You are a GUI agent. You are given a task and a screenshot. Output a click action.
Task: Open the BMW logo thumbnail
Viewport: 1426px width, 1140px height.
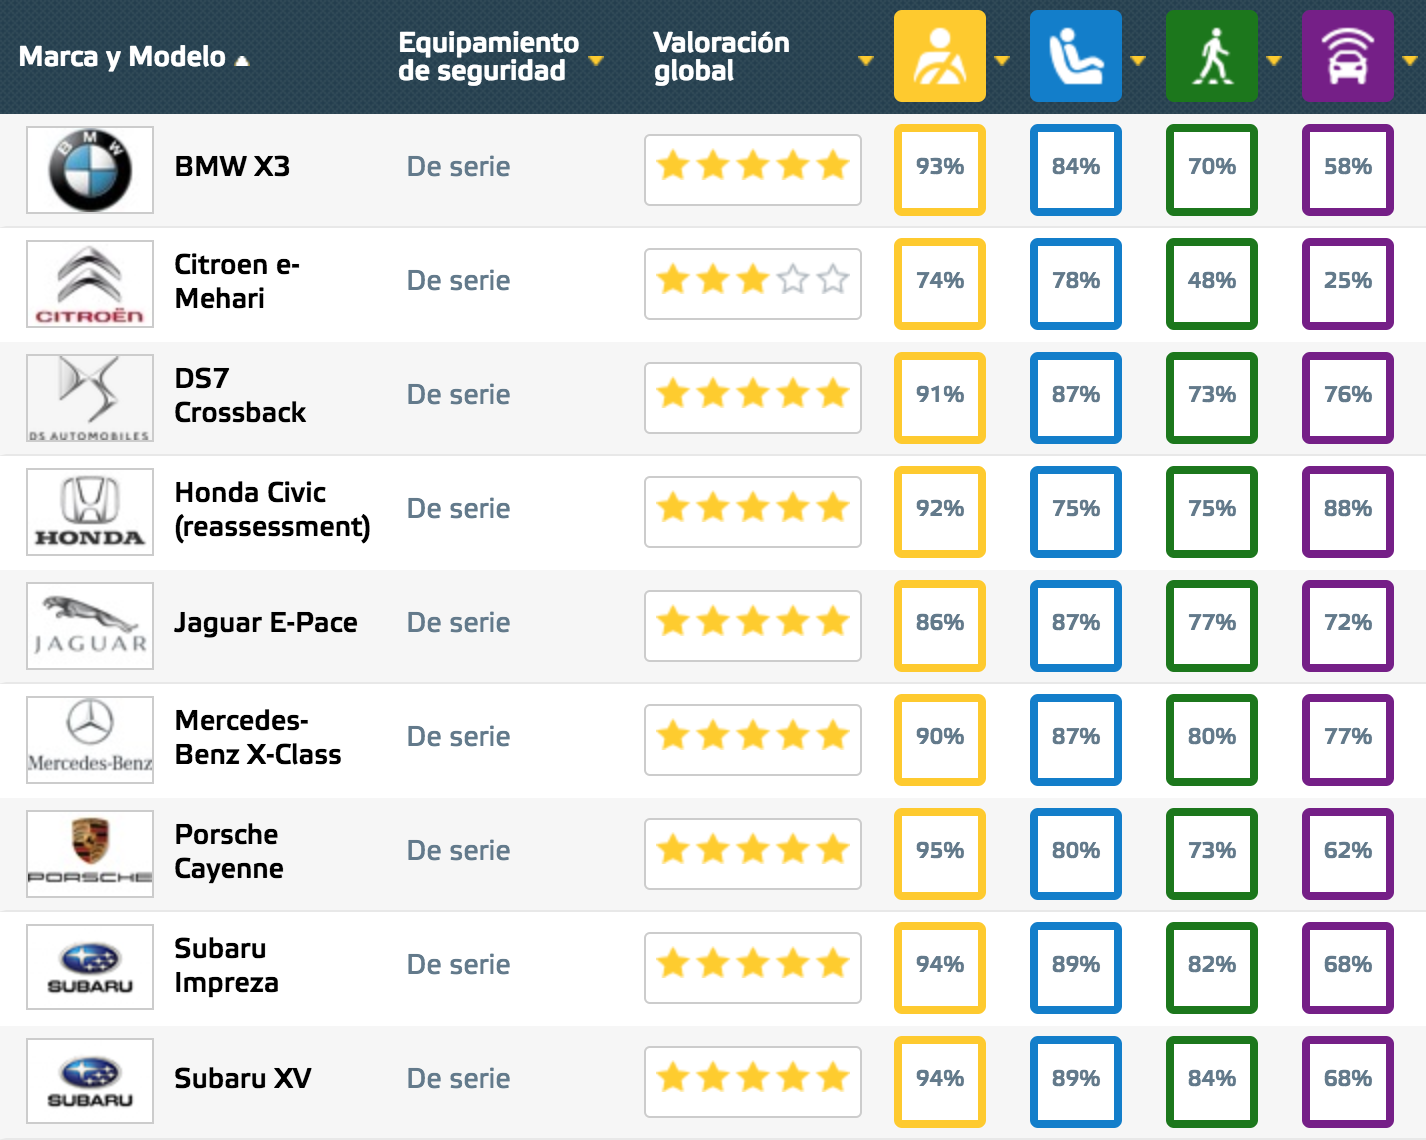point(90,170)
